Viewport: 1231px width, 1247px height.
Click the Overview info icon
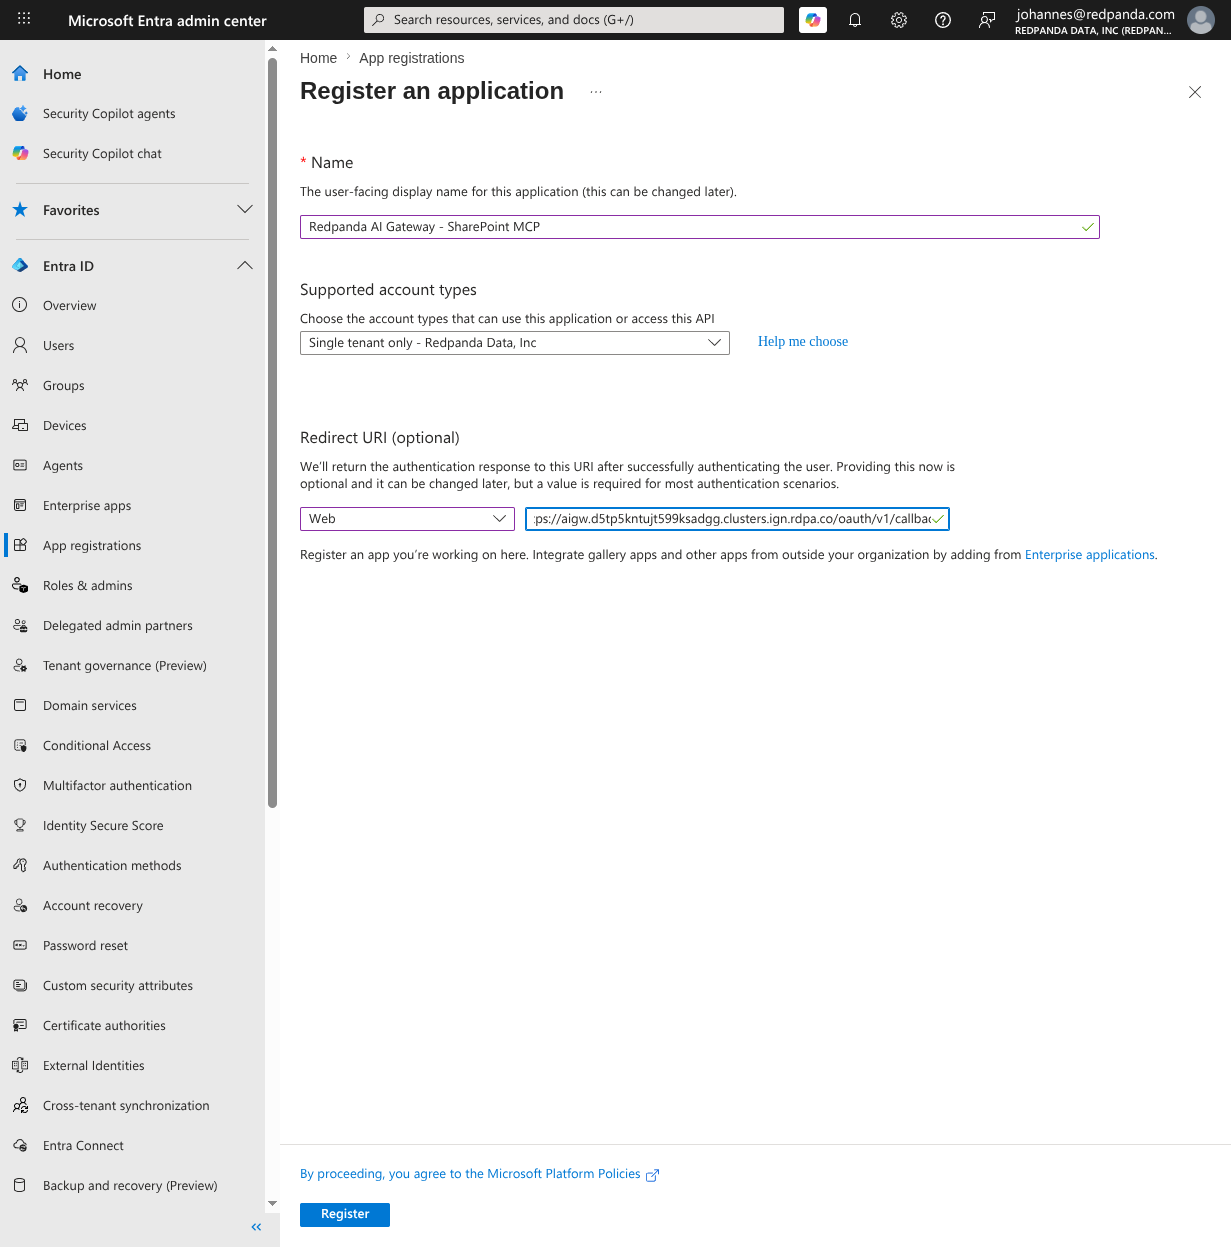coord(20,306)
